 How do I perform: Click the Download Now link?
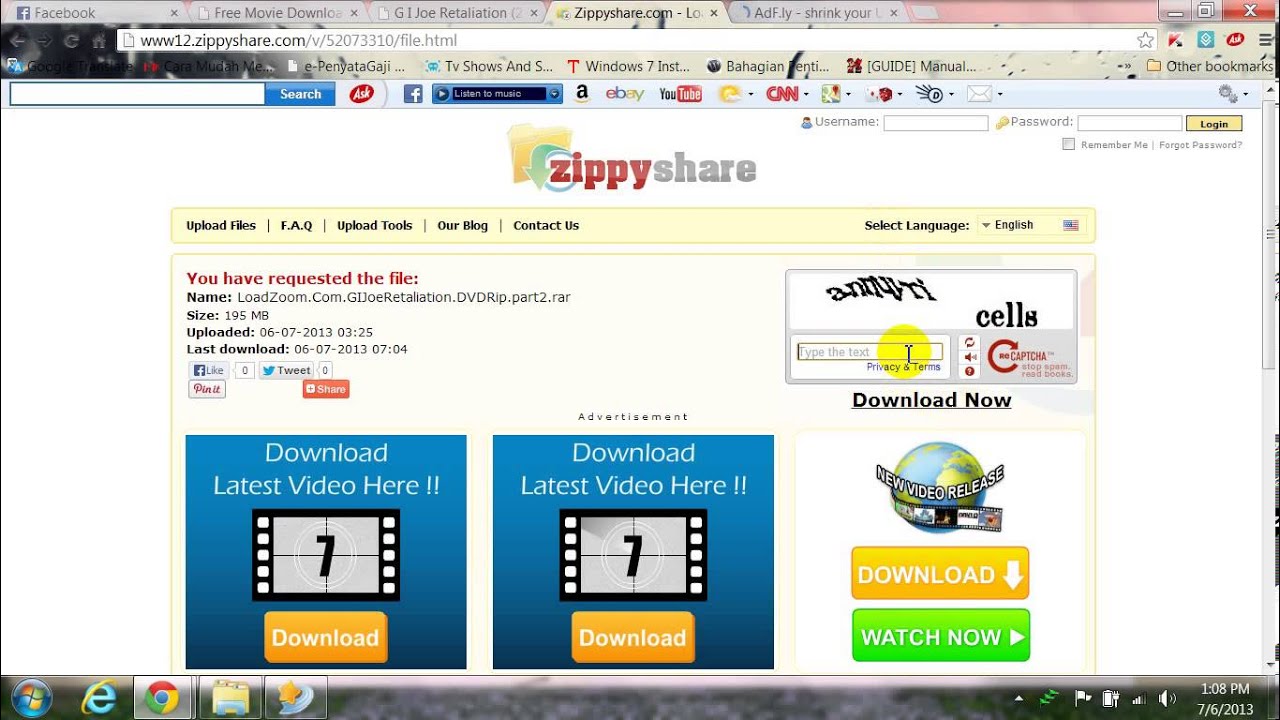point(931,400)
